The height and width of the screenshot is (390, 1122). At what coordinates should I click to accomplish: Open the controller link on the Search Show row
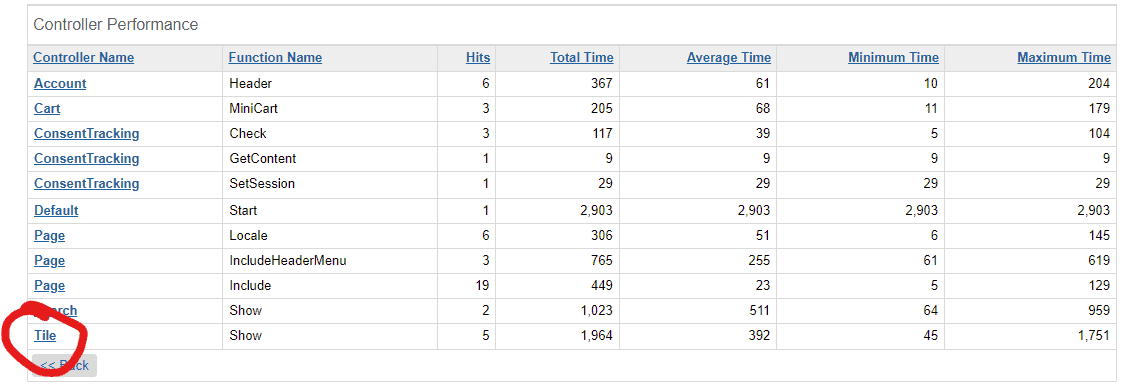(x=56, y=311)
